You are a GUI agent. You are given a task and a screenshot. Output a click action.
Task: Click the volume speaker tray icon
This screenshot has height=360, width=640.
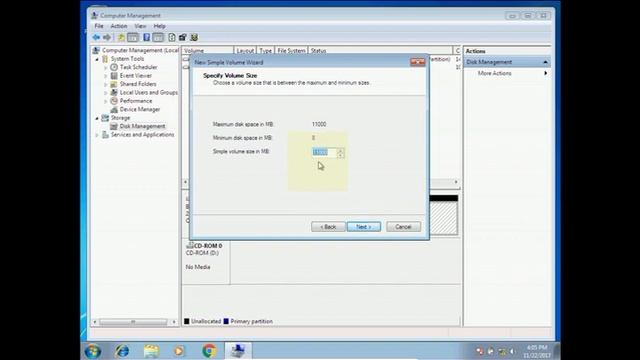[x=513, y=351]
